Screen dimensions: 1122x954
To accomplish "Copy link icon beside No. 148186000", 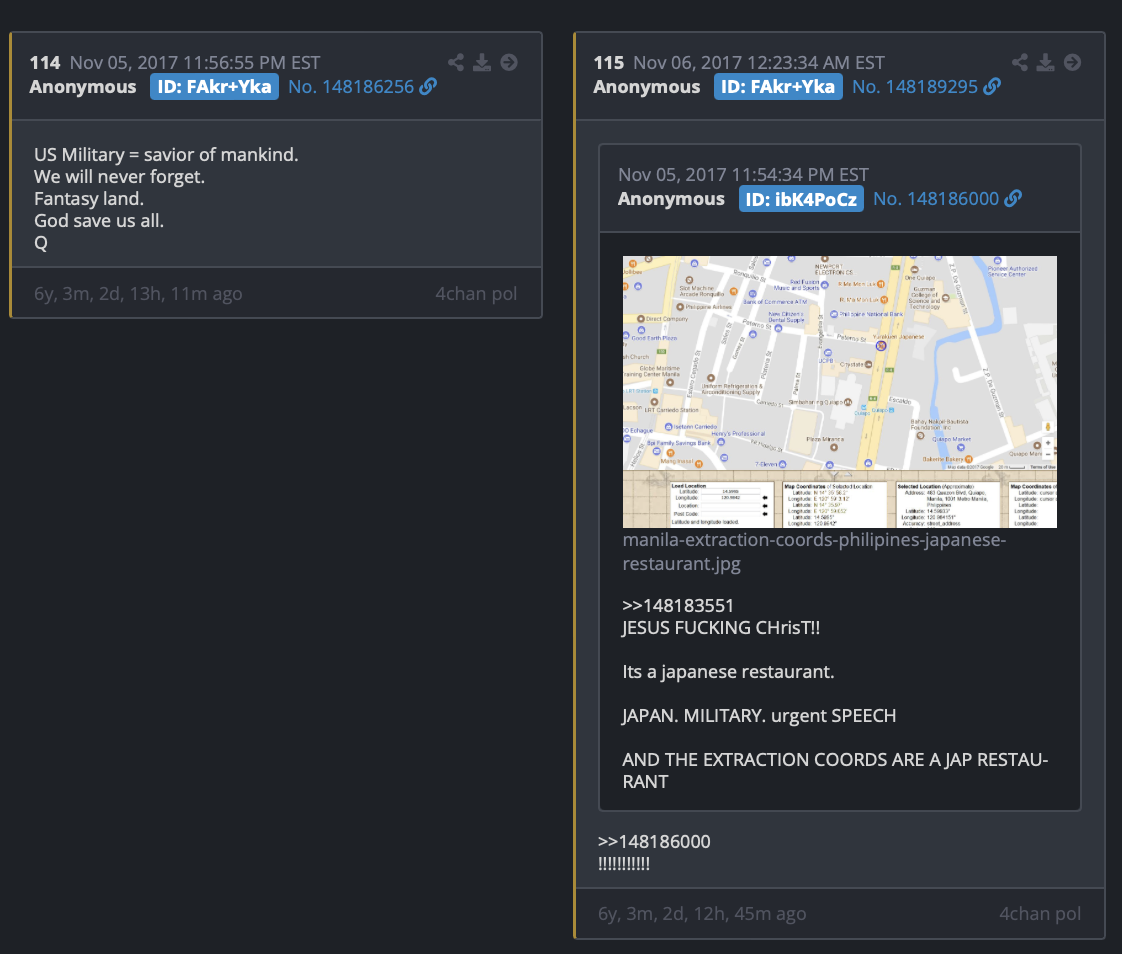I will 1013,199.
